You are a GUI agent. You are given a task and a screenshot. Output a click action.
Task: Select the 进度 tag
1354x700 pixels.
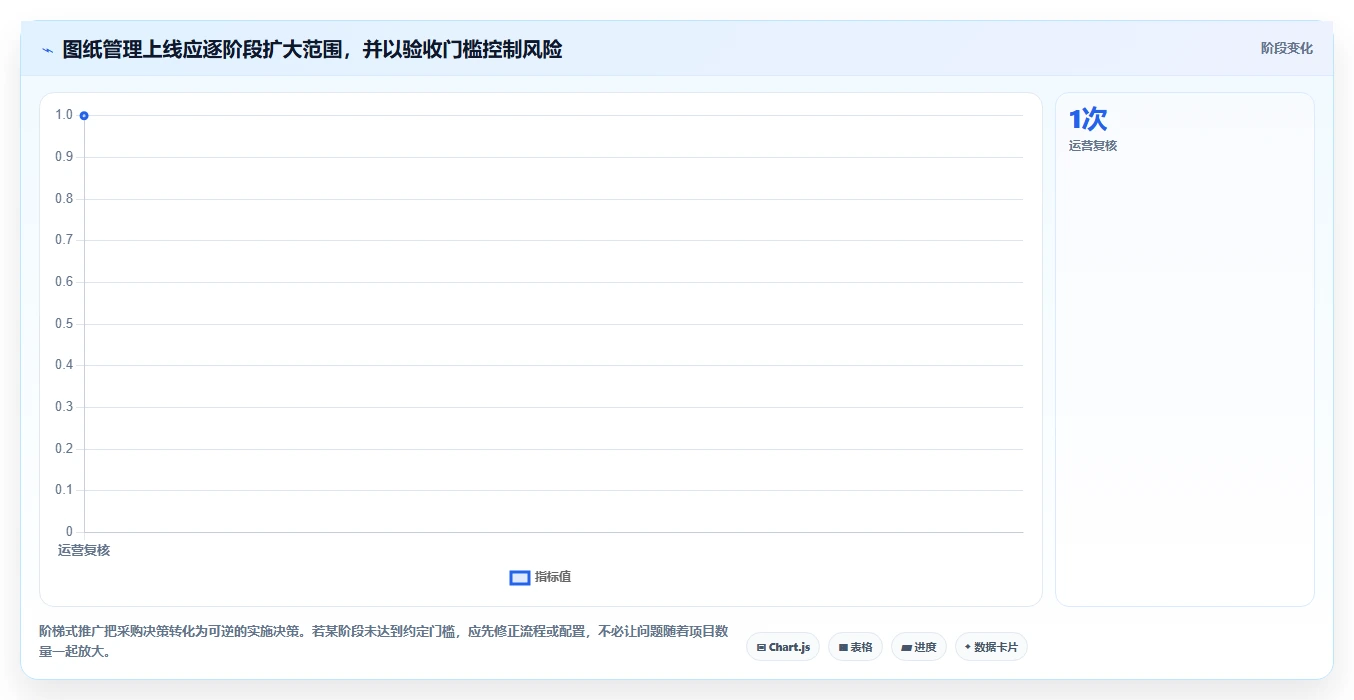click(x=919, y=647)
